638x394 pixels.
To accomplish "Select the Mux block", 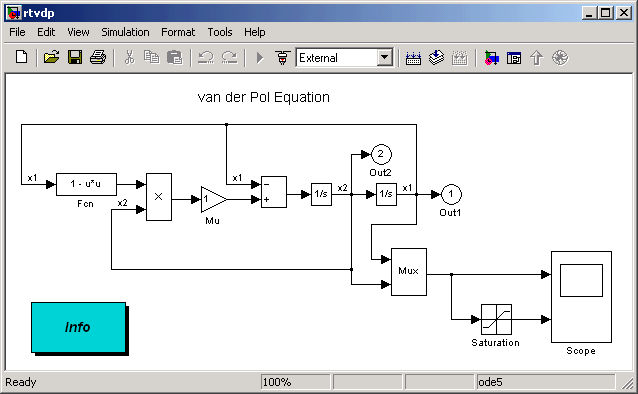I will [x=409, y=271].
